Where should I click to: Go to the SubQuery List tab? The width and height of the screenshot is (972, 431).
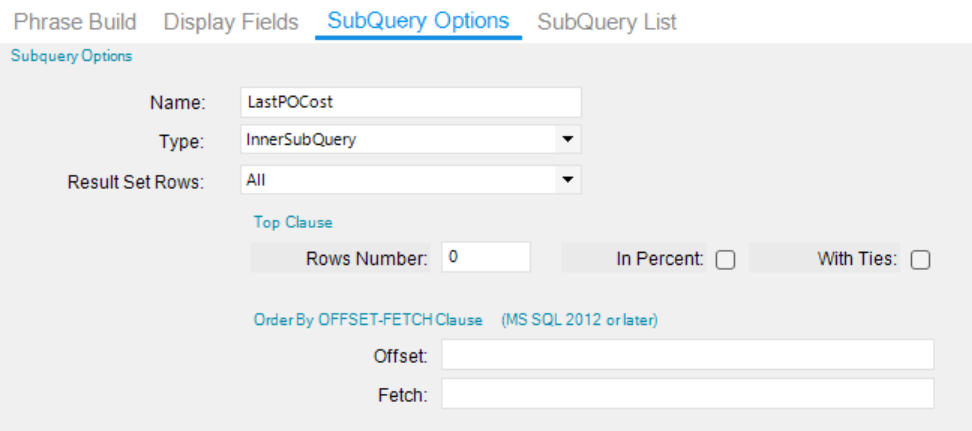click(607, 21)
